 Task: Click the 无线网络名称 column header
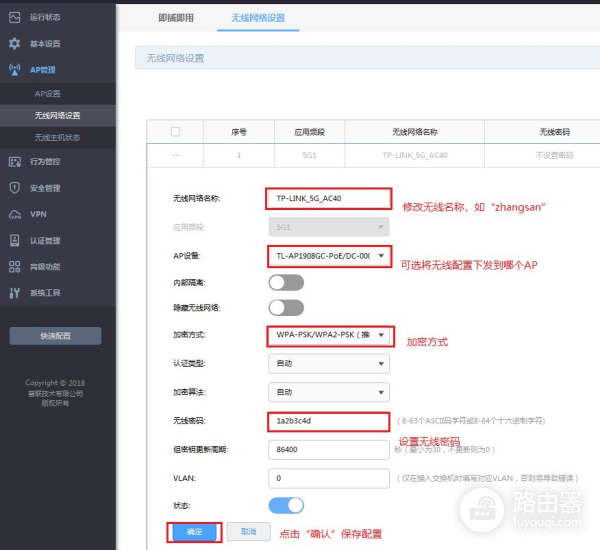415,132
